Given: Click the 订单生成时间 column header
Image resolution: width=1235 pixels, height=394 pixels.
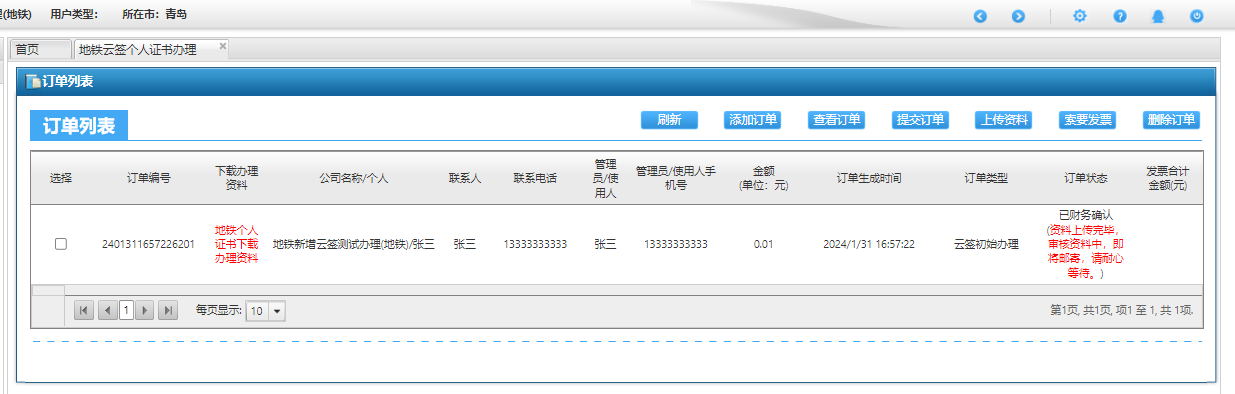Looking at the screenshot, I should (869, 178).
